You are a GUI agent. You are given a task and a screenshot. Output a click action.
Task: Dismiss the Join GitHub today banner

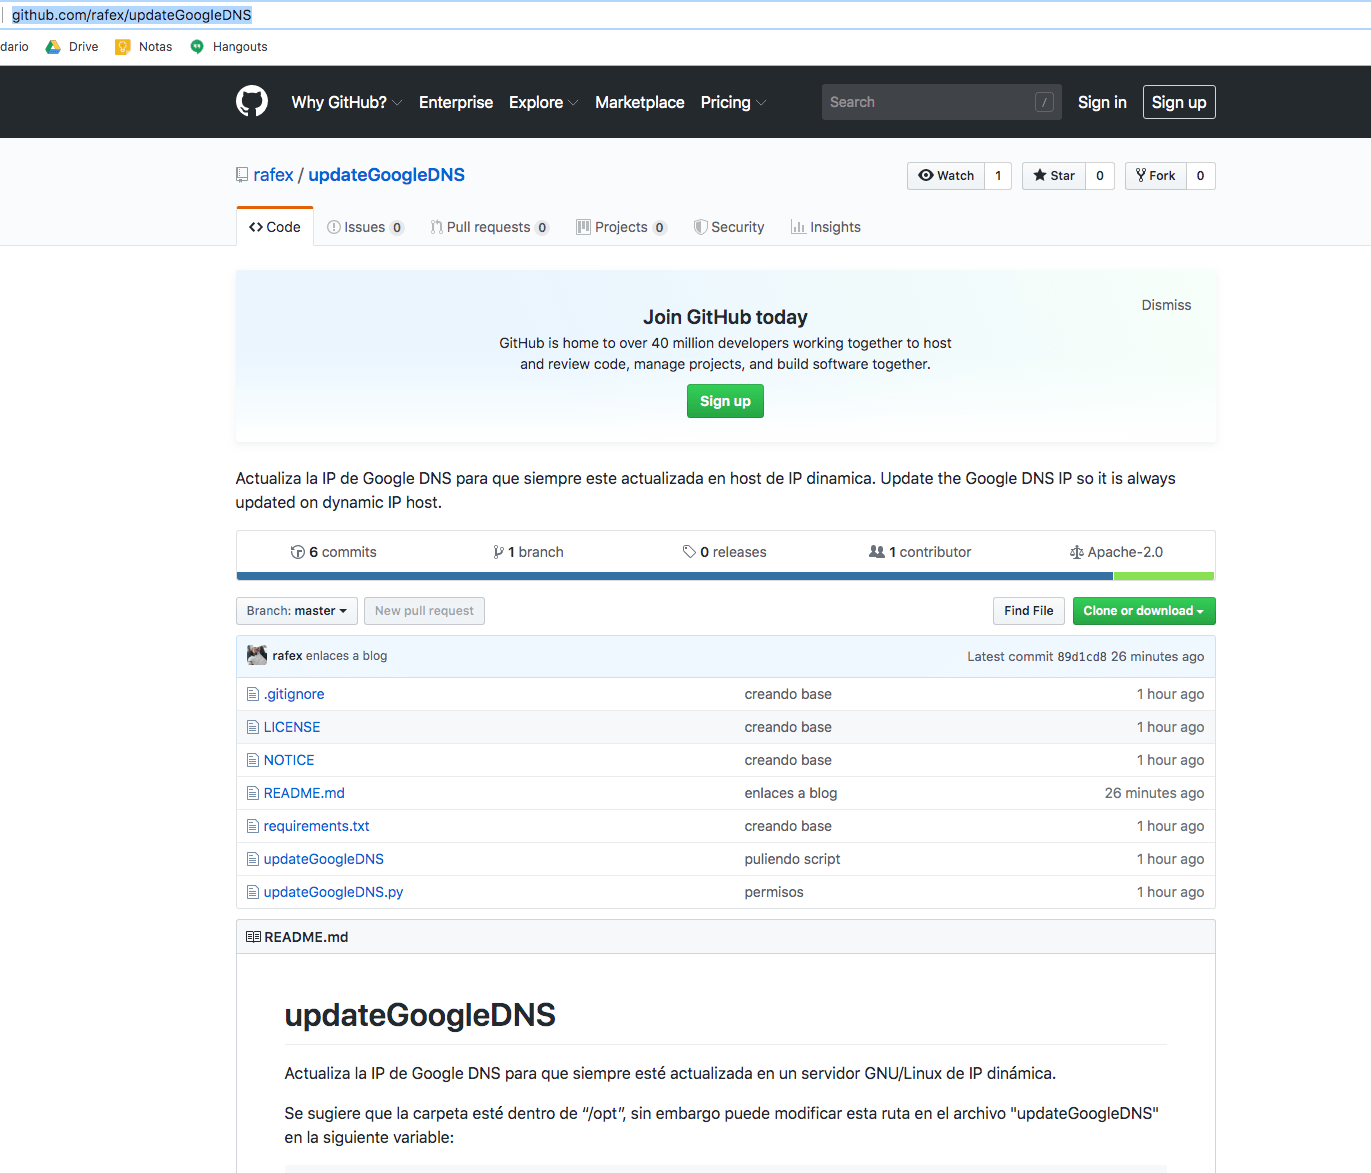point(1166,305)
